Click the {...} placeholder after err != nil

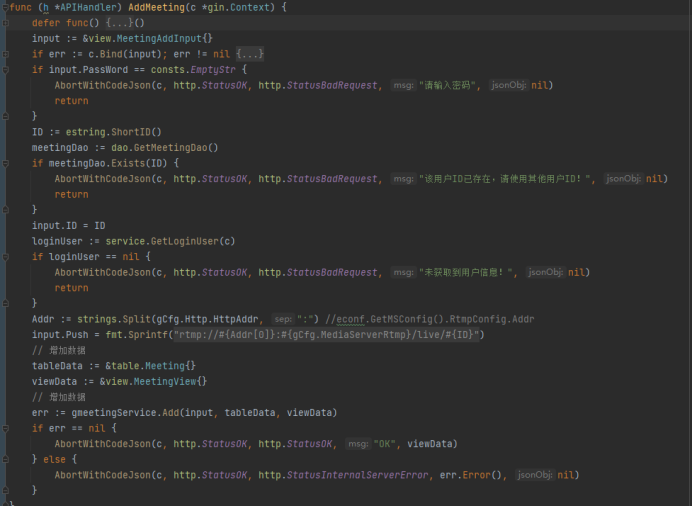coord(250,54)
